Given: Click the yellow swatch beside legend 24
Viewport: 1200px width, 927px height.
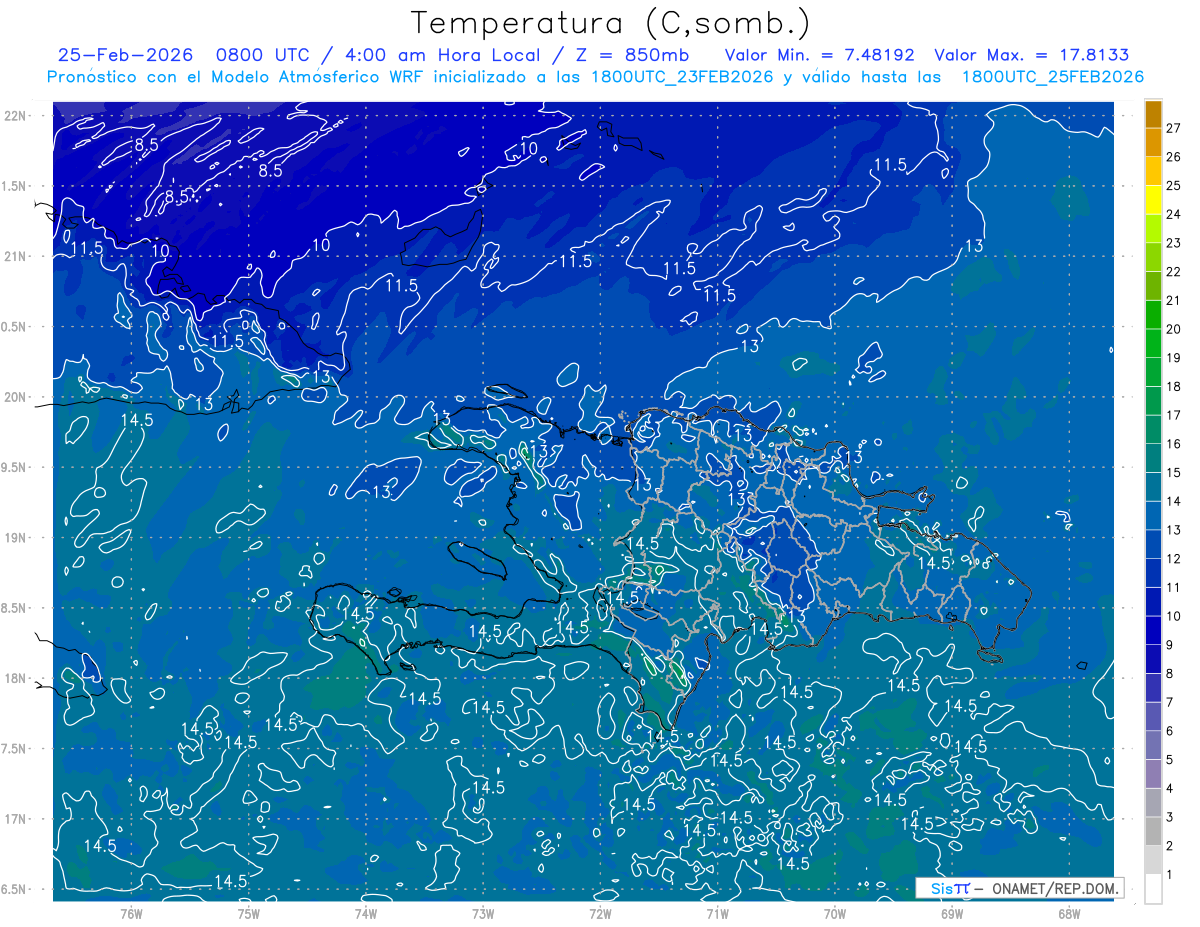Looking at the screenshot, I should pos(1153,200).
